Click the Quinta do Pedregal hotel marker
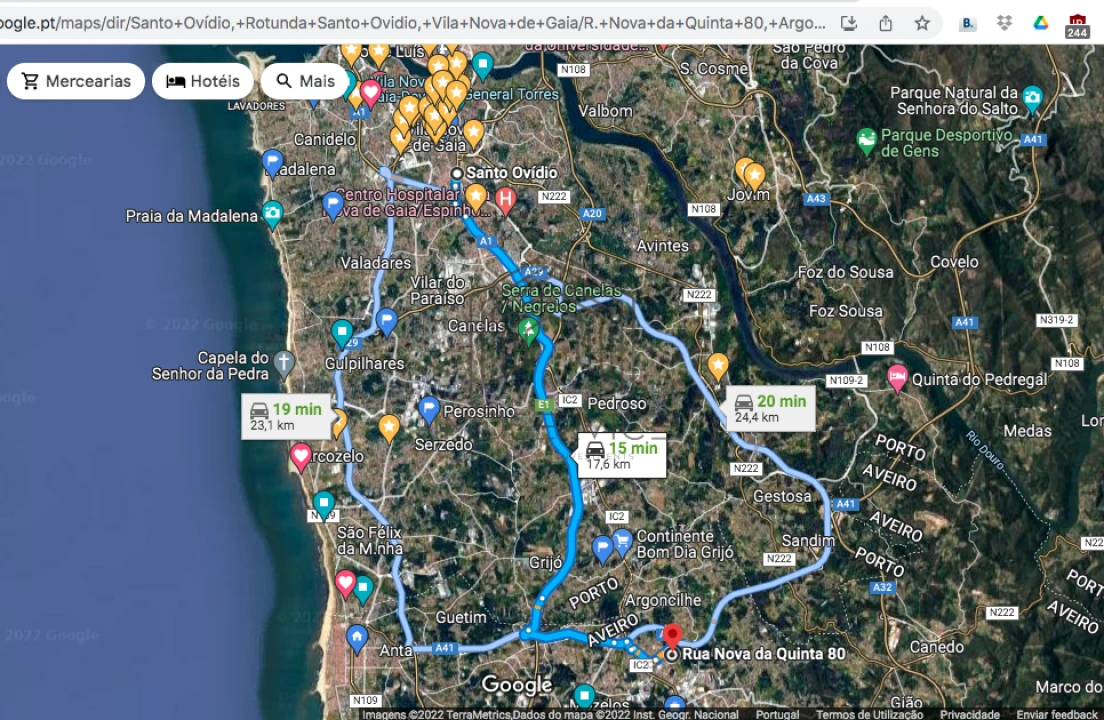This screenshot has height=720, width=1104. pyautogui.click(x=897, y=378)
